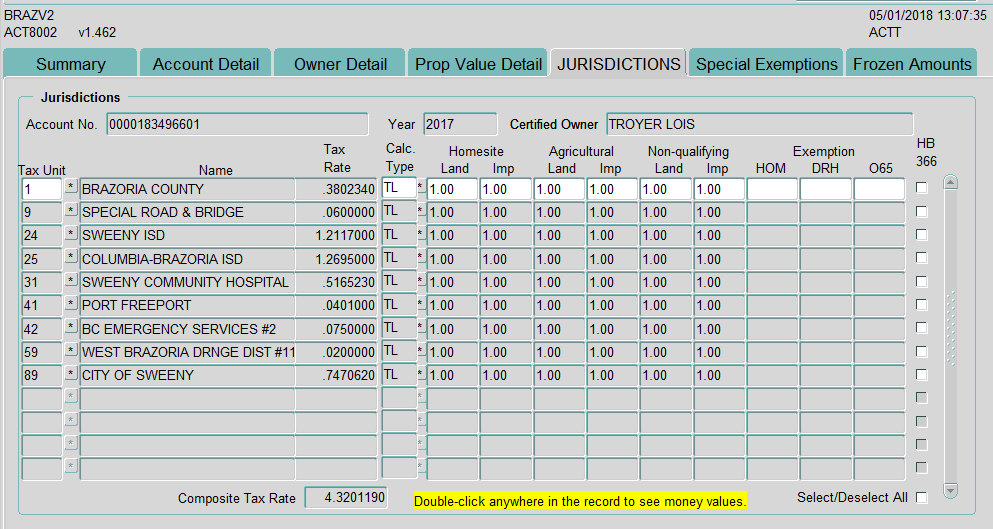Screen dimensions: 993x529
Task: Toggle the HB 366 checkbox for Sweeny ISD
Action: pos(921,235)
